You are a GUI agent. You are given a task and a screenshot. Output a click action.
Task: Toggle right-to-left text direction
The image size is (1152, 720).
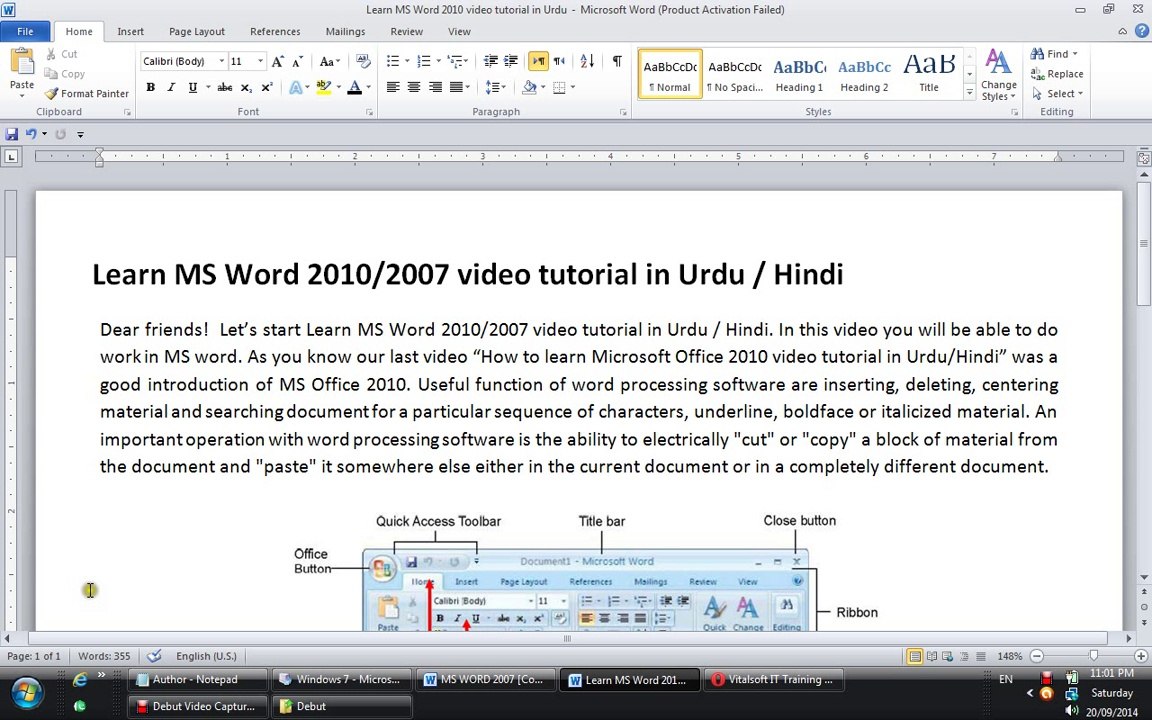point(559,61)
